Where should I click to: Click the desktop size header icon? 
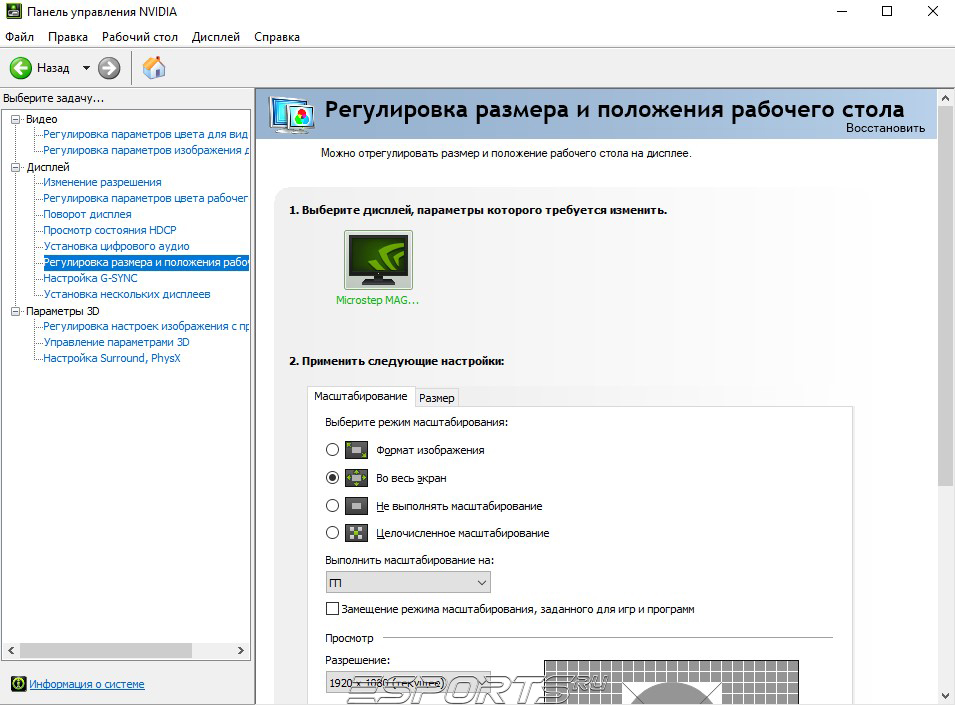coord(292,114)
